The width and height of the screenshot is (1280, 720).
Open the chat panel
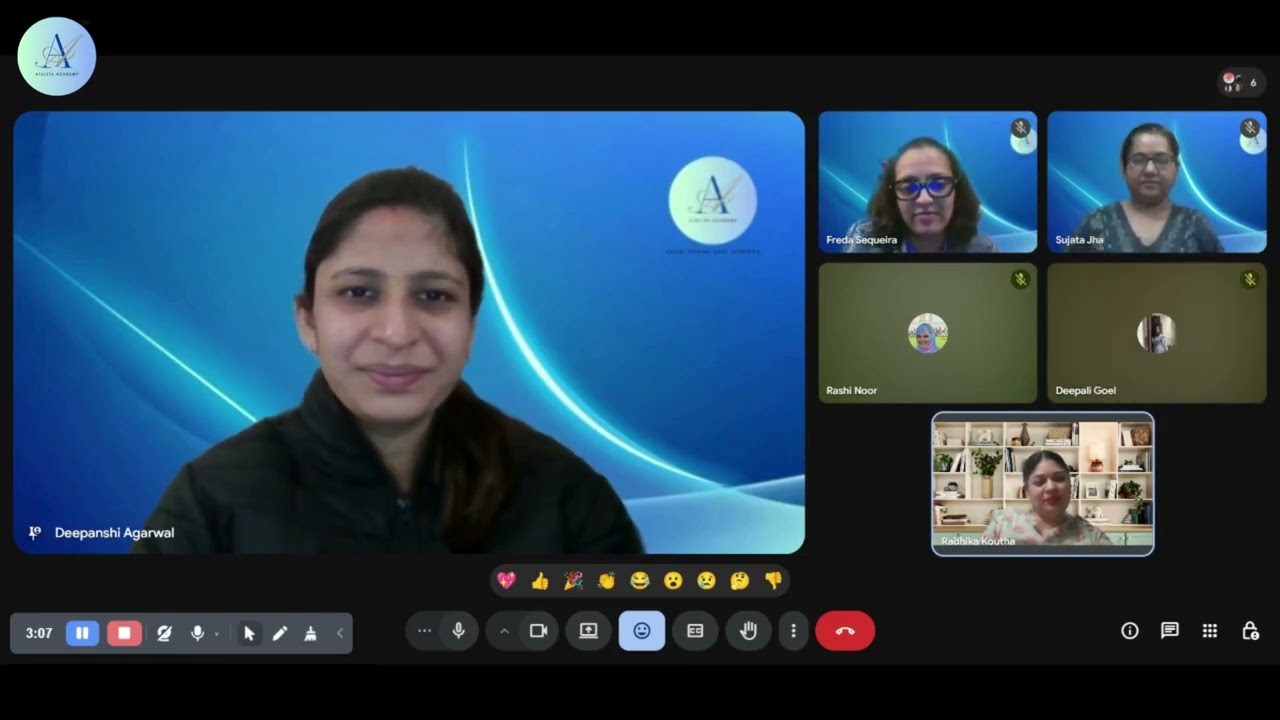[1170, 631]
